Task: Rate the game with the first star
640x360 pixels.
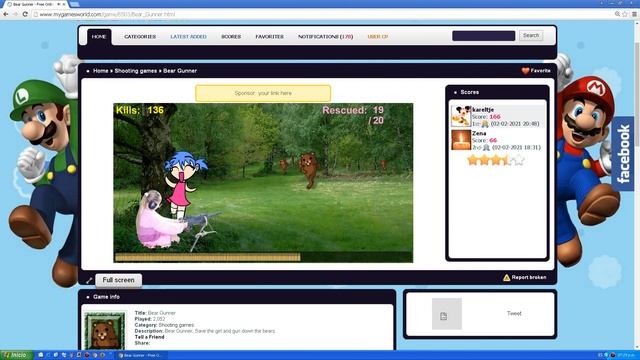Action: click(x=473, y=160)
